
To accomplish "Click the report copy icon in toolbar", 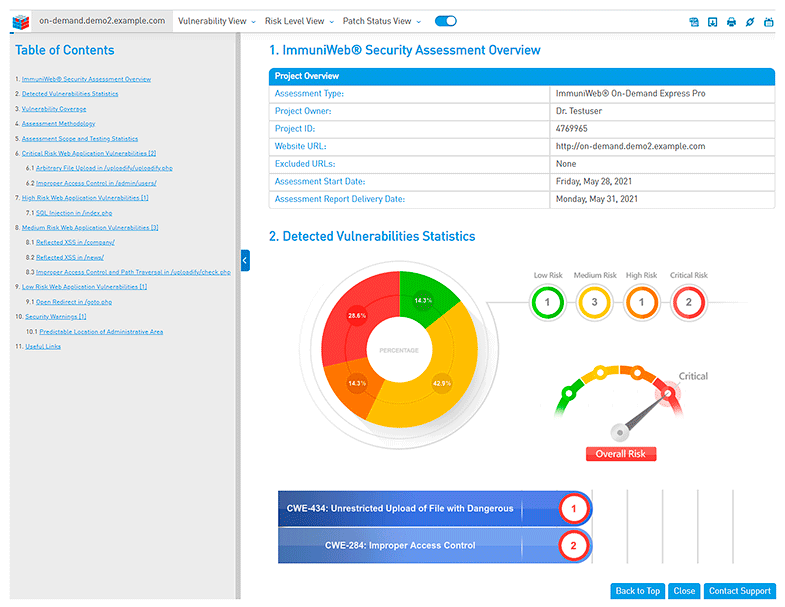I will click(x=695, y=22).
